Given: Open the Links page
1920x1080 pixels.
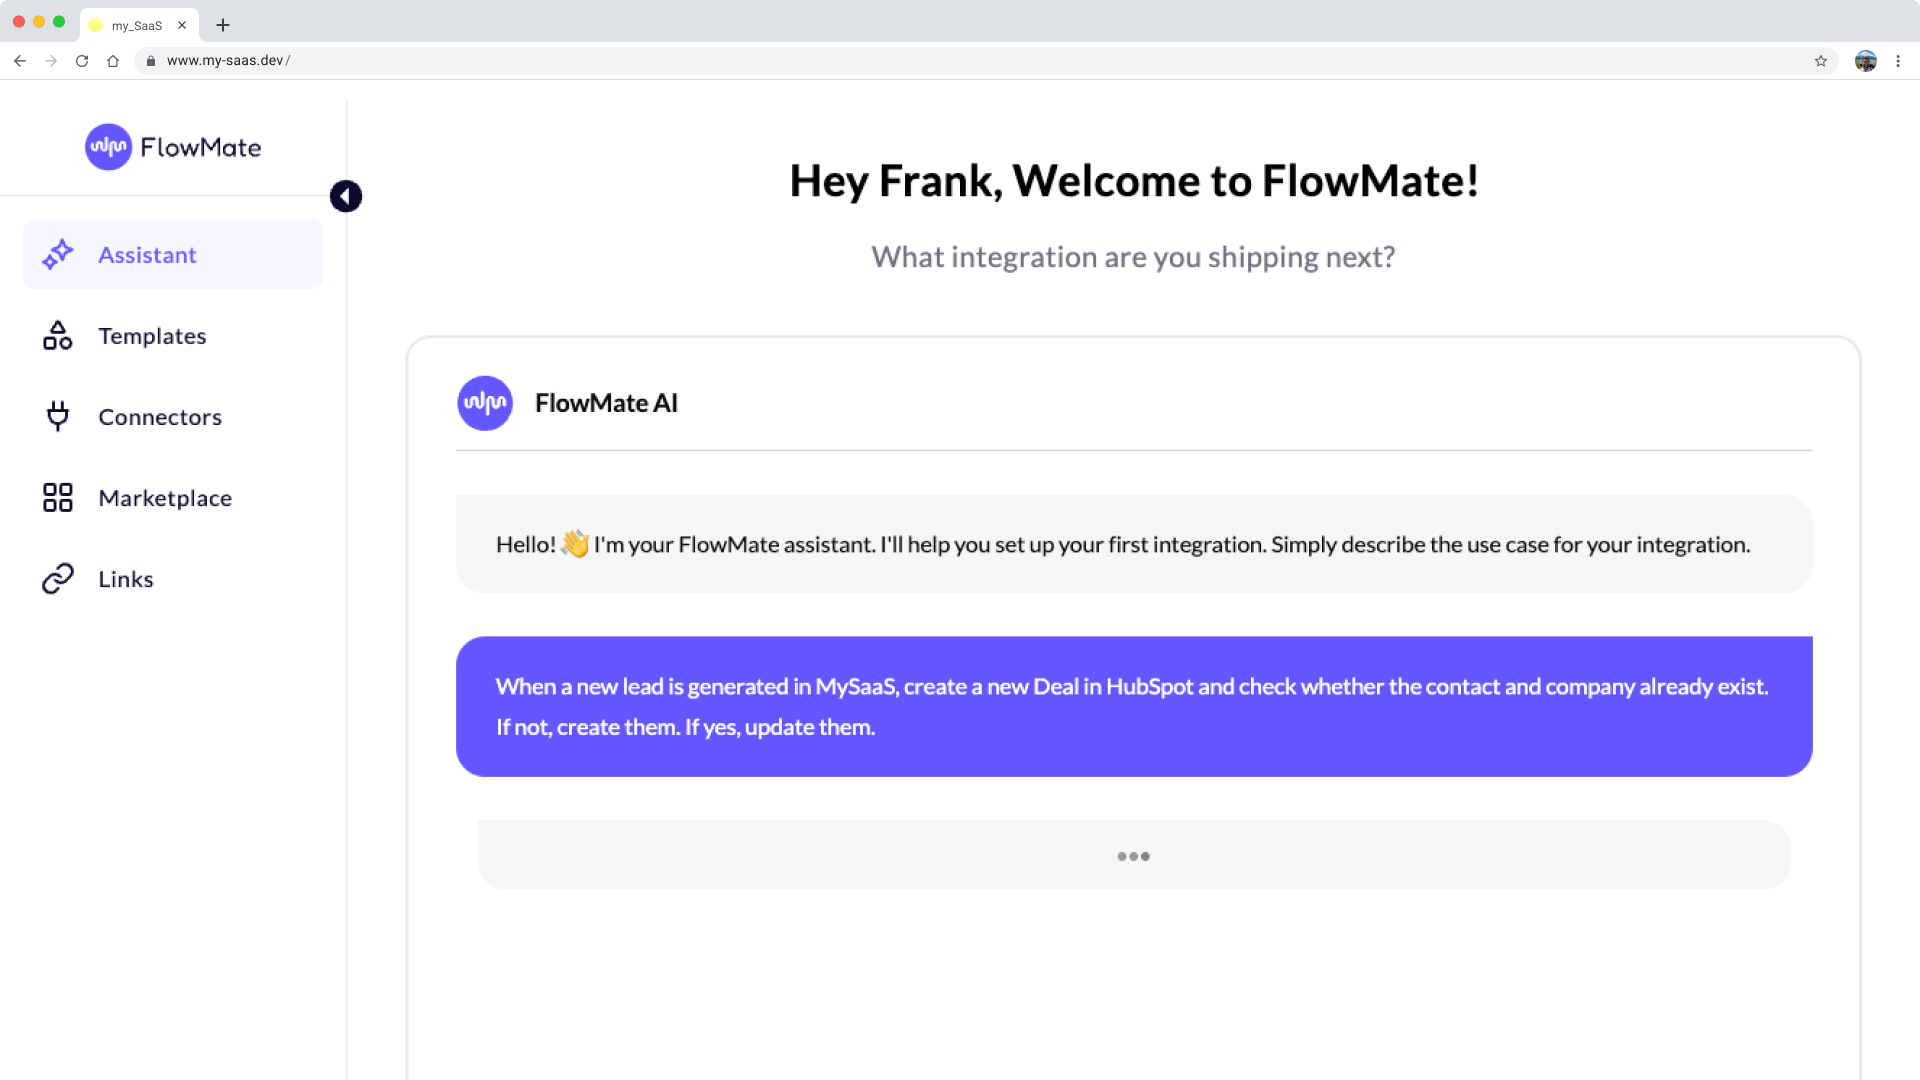Looking at the screenshot, I should 126,579.
